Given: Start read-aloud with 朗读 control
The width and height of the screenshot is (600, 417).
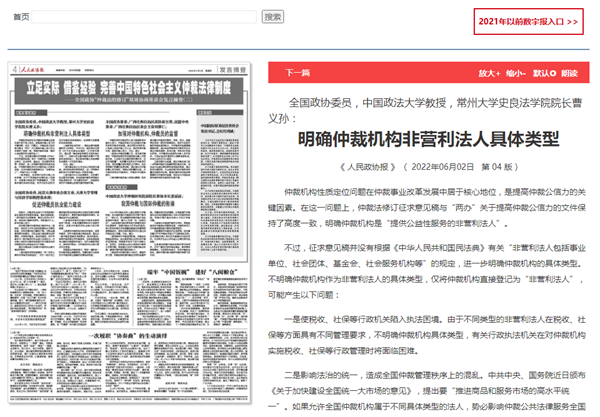Looking at the screenshot, I should (x=569, y=73).
